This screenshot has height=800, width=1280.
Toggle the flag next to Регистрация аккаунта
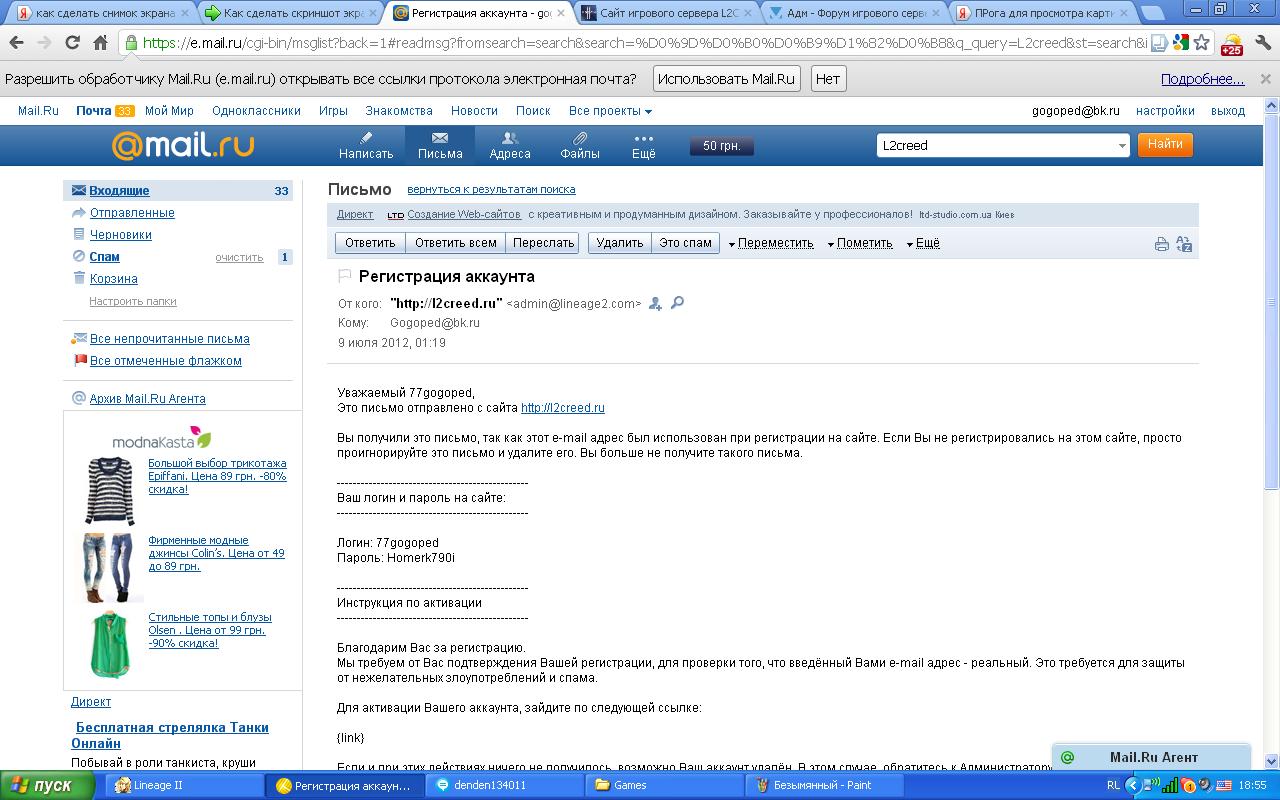[x=345, y=277]
